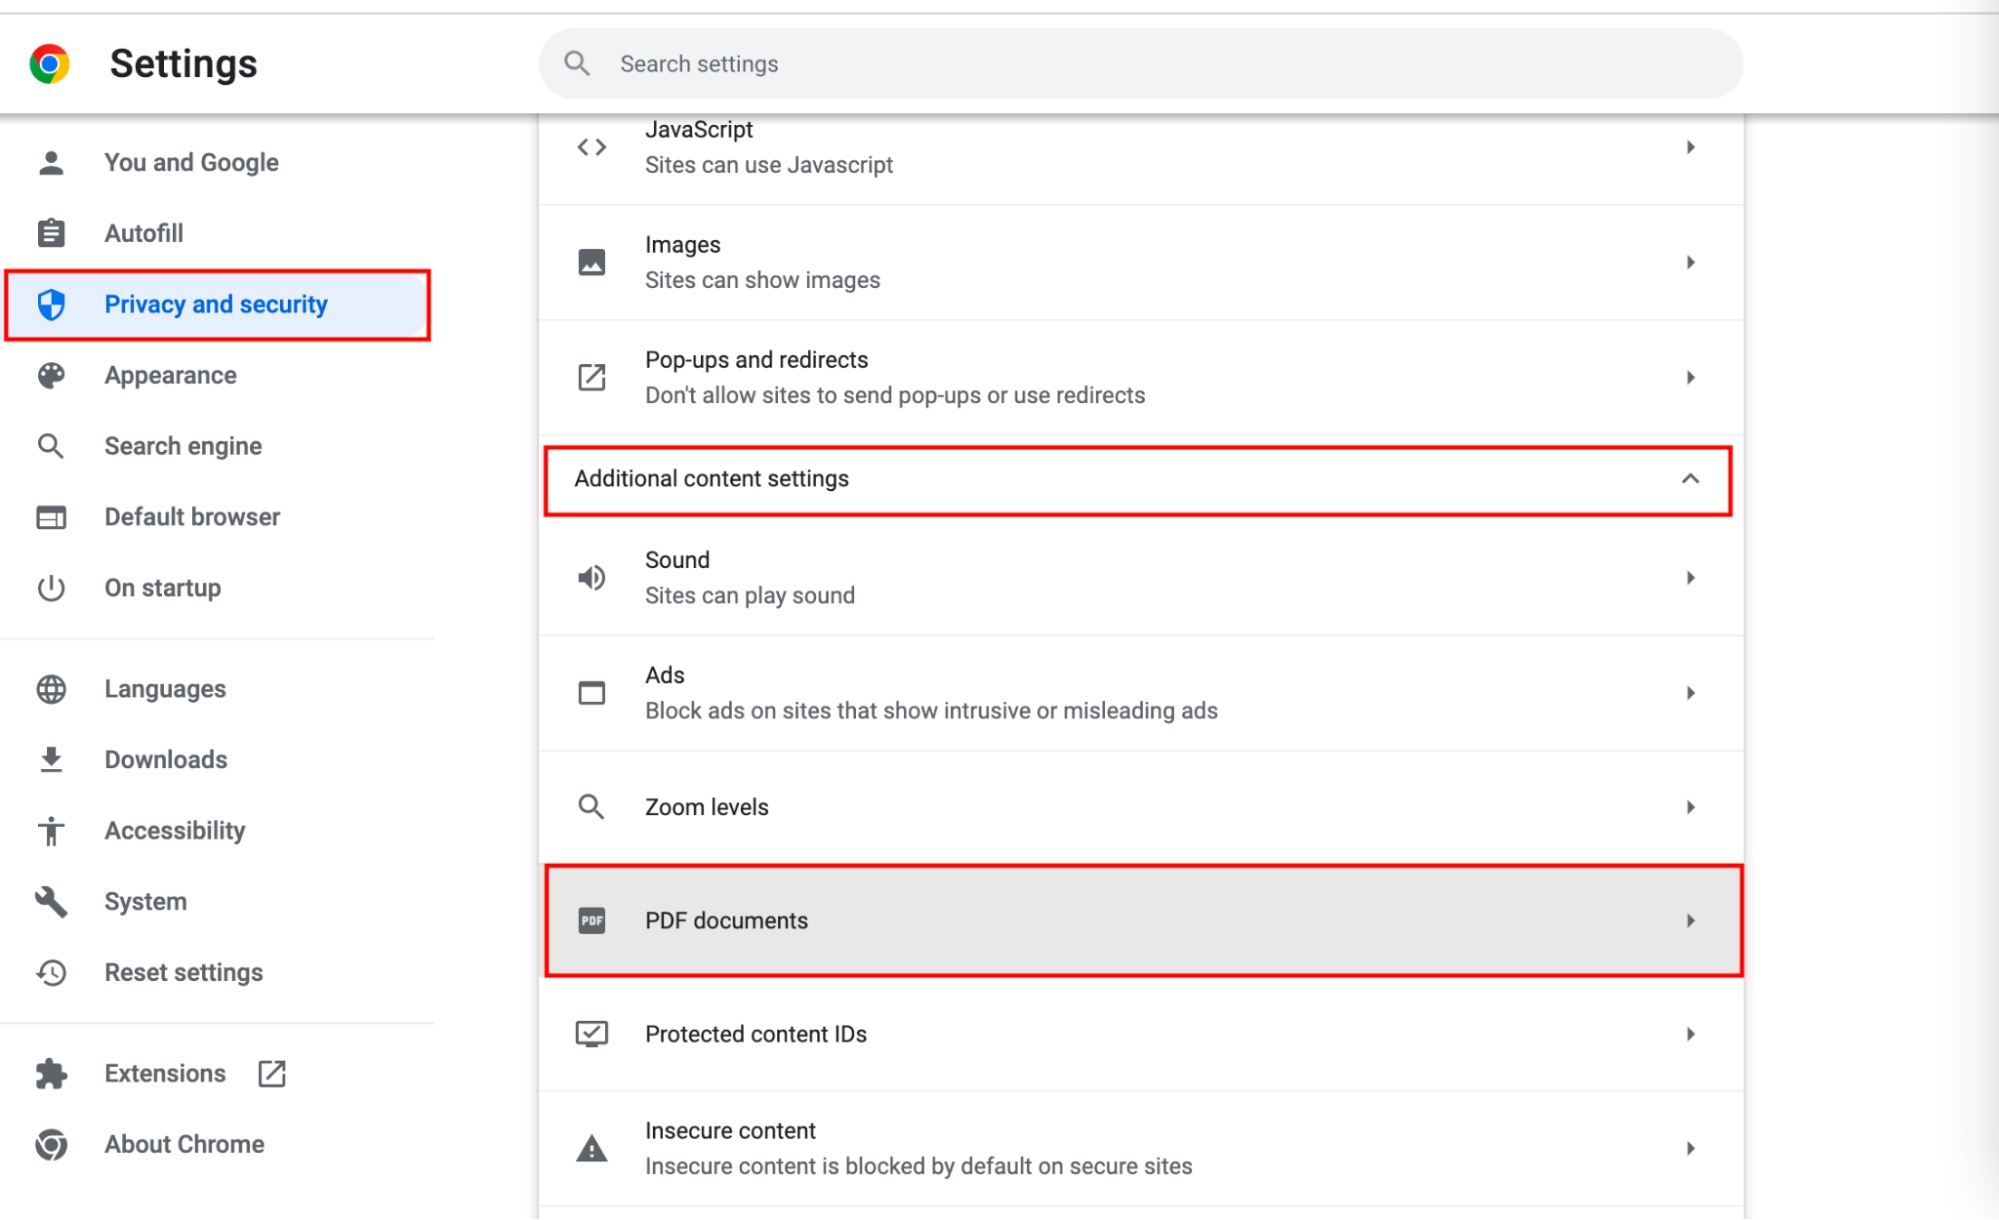Viewport: 1999px width, 1220px height.
Task: Click the Images picture icon
Action: [x=592, y=262]
